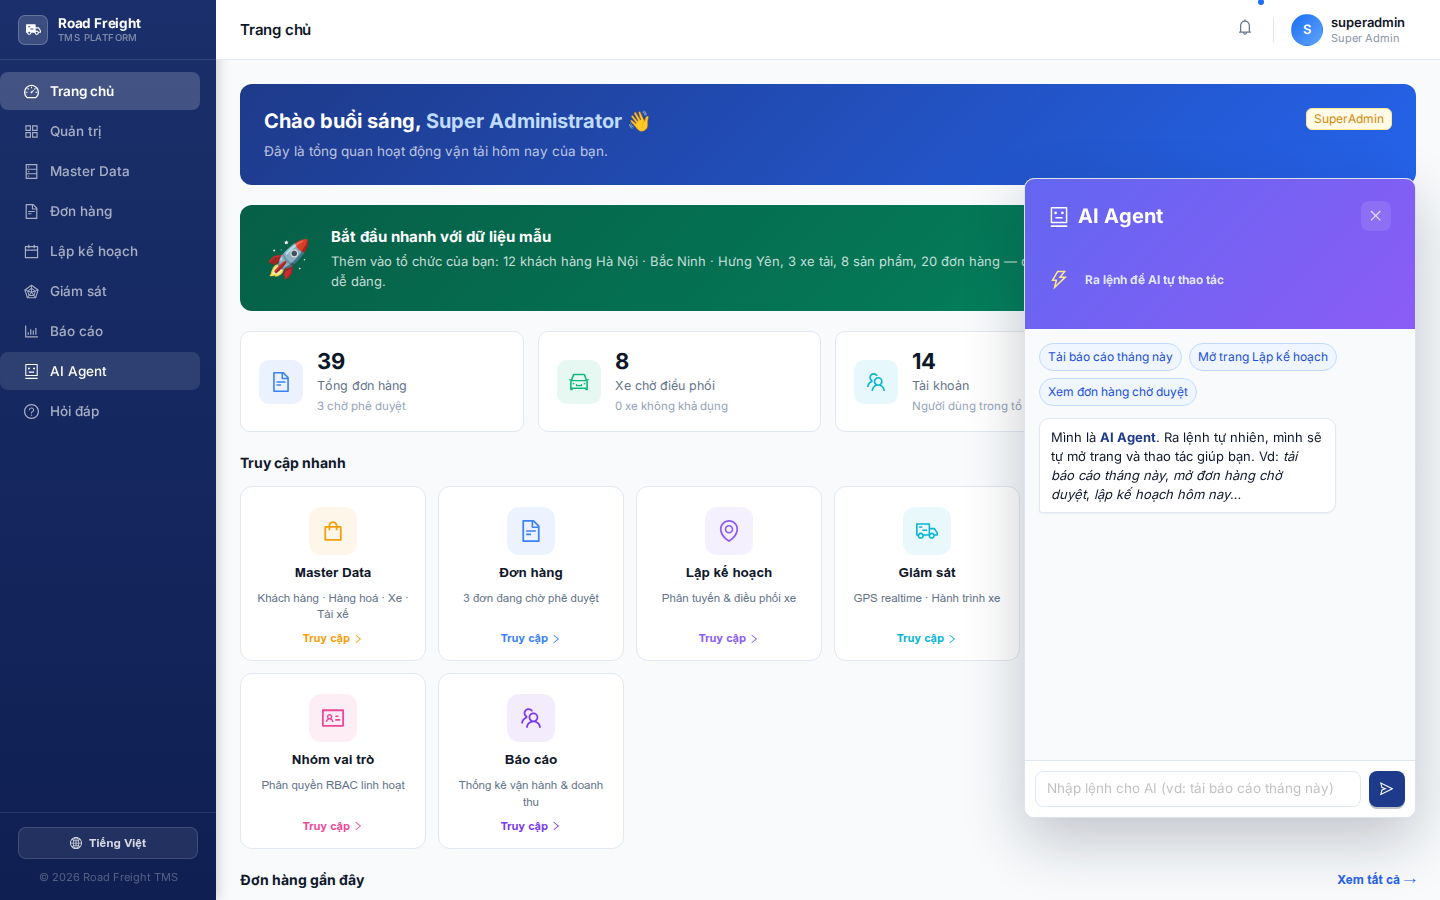Open the superadmin user menu

(x=1348, y=30)
